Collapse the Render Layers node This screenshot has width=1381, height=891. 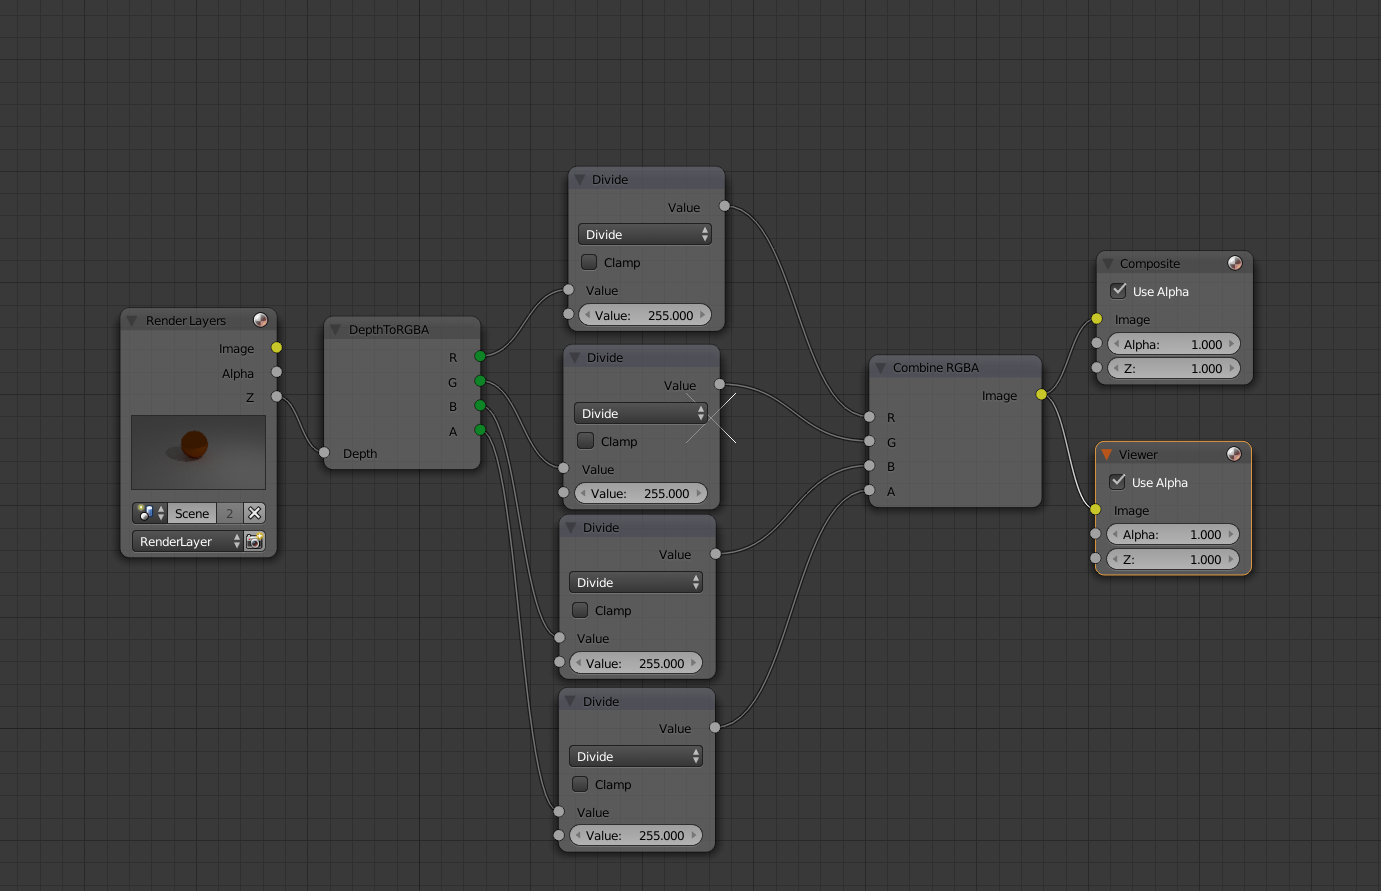point(132,321)
